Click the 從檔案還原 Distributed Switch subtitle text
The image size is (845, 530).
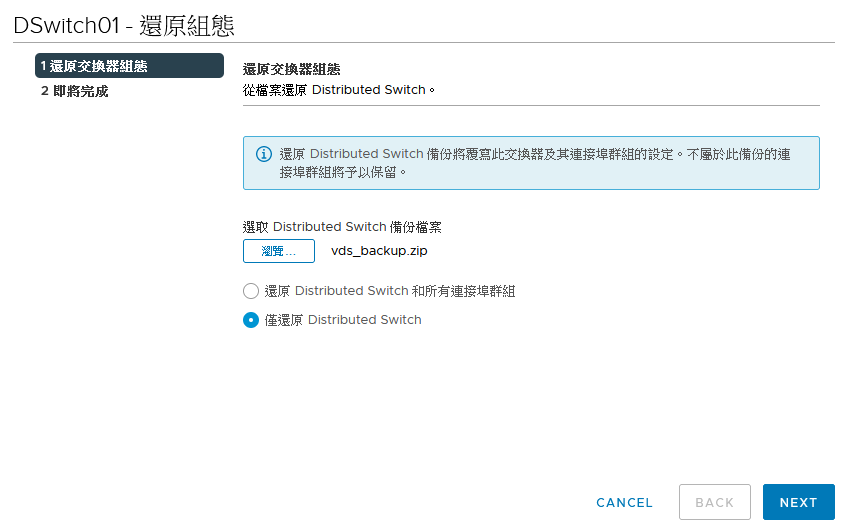coord(339,90)
